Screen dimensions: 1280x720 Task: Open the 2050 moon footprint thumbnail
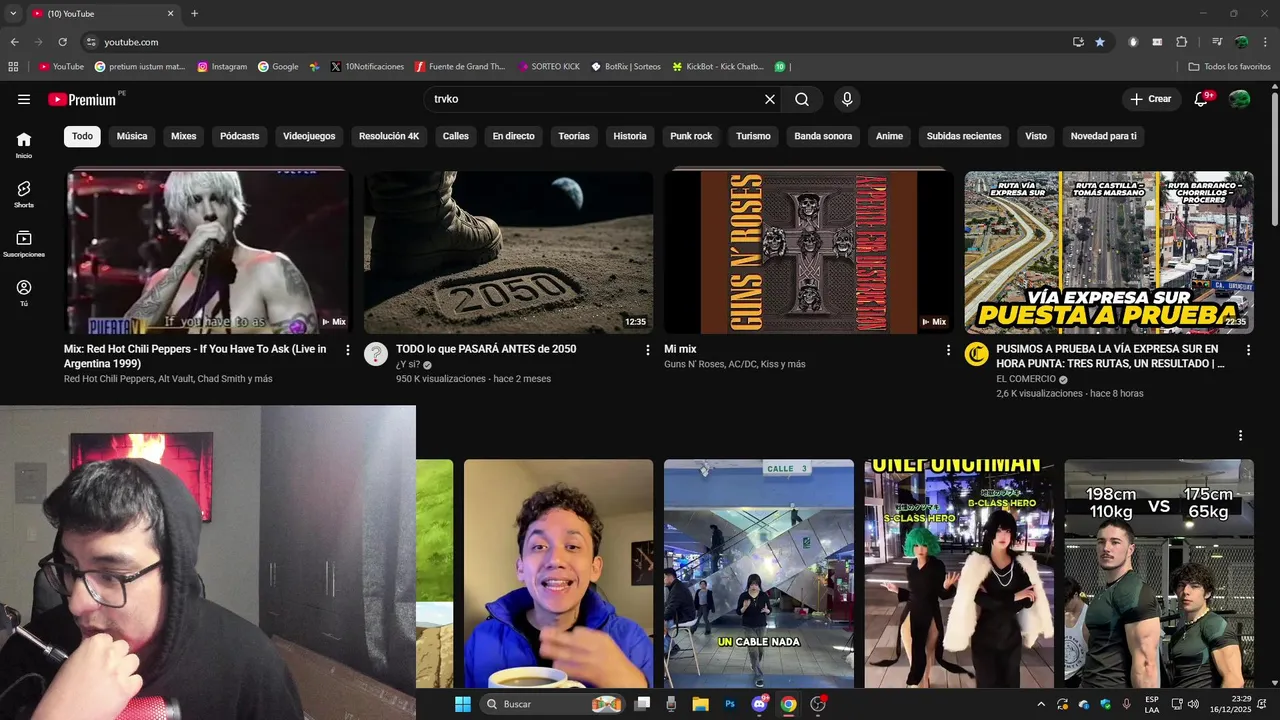[508, 252]
